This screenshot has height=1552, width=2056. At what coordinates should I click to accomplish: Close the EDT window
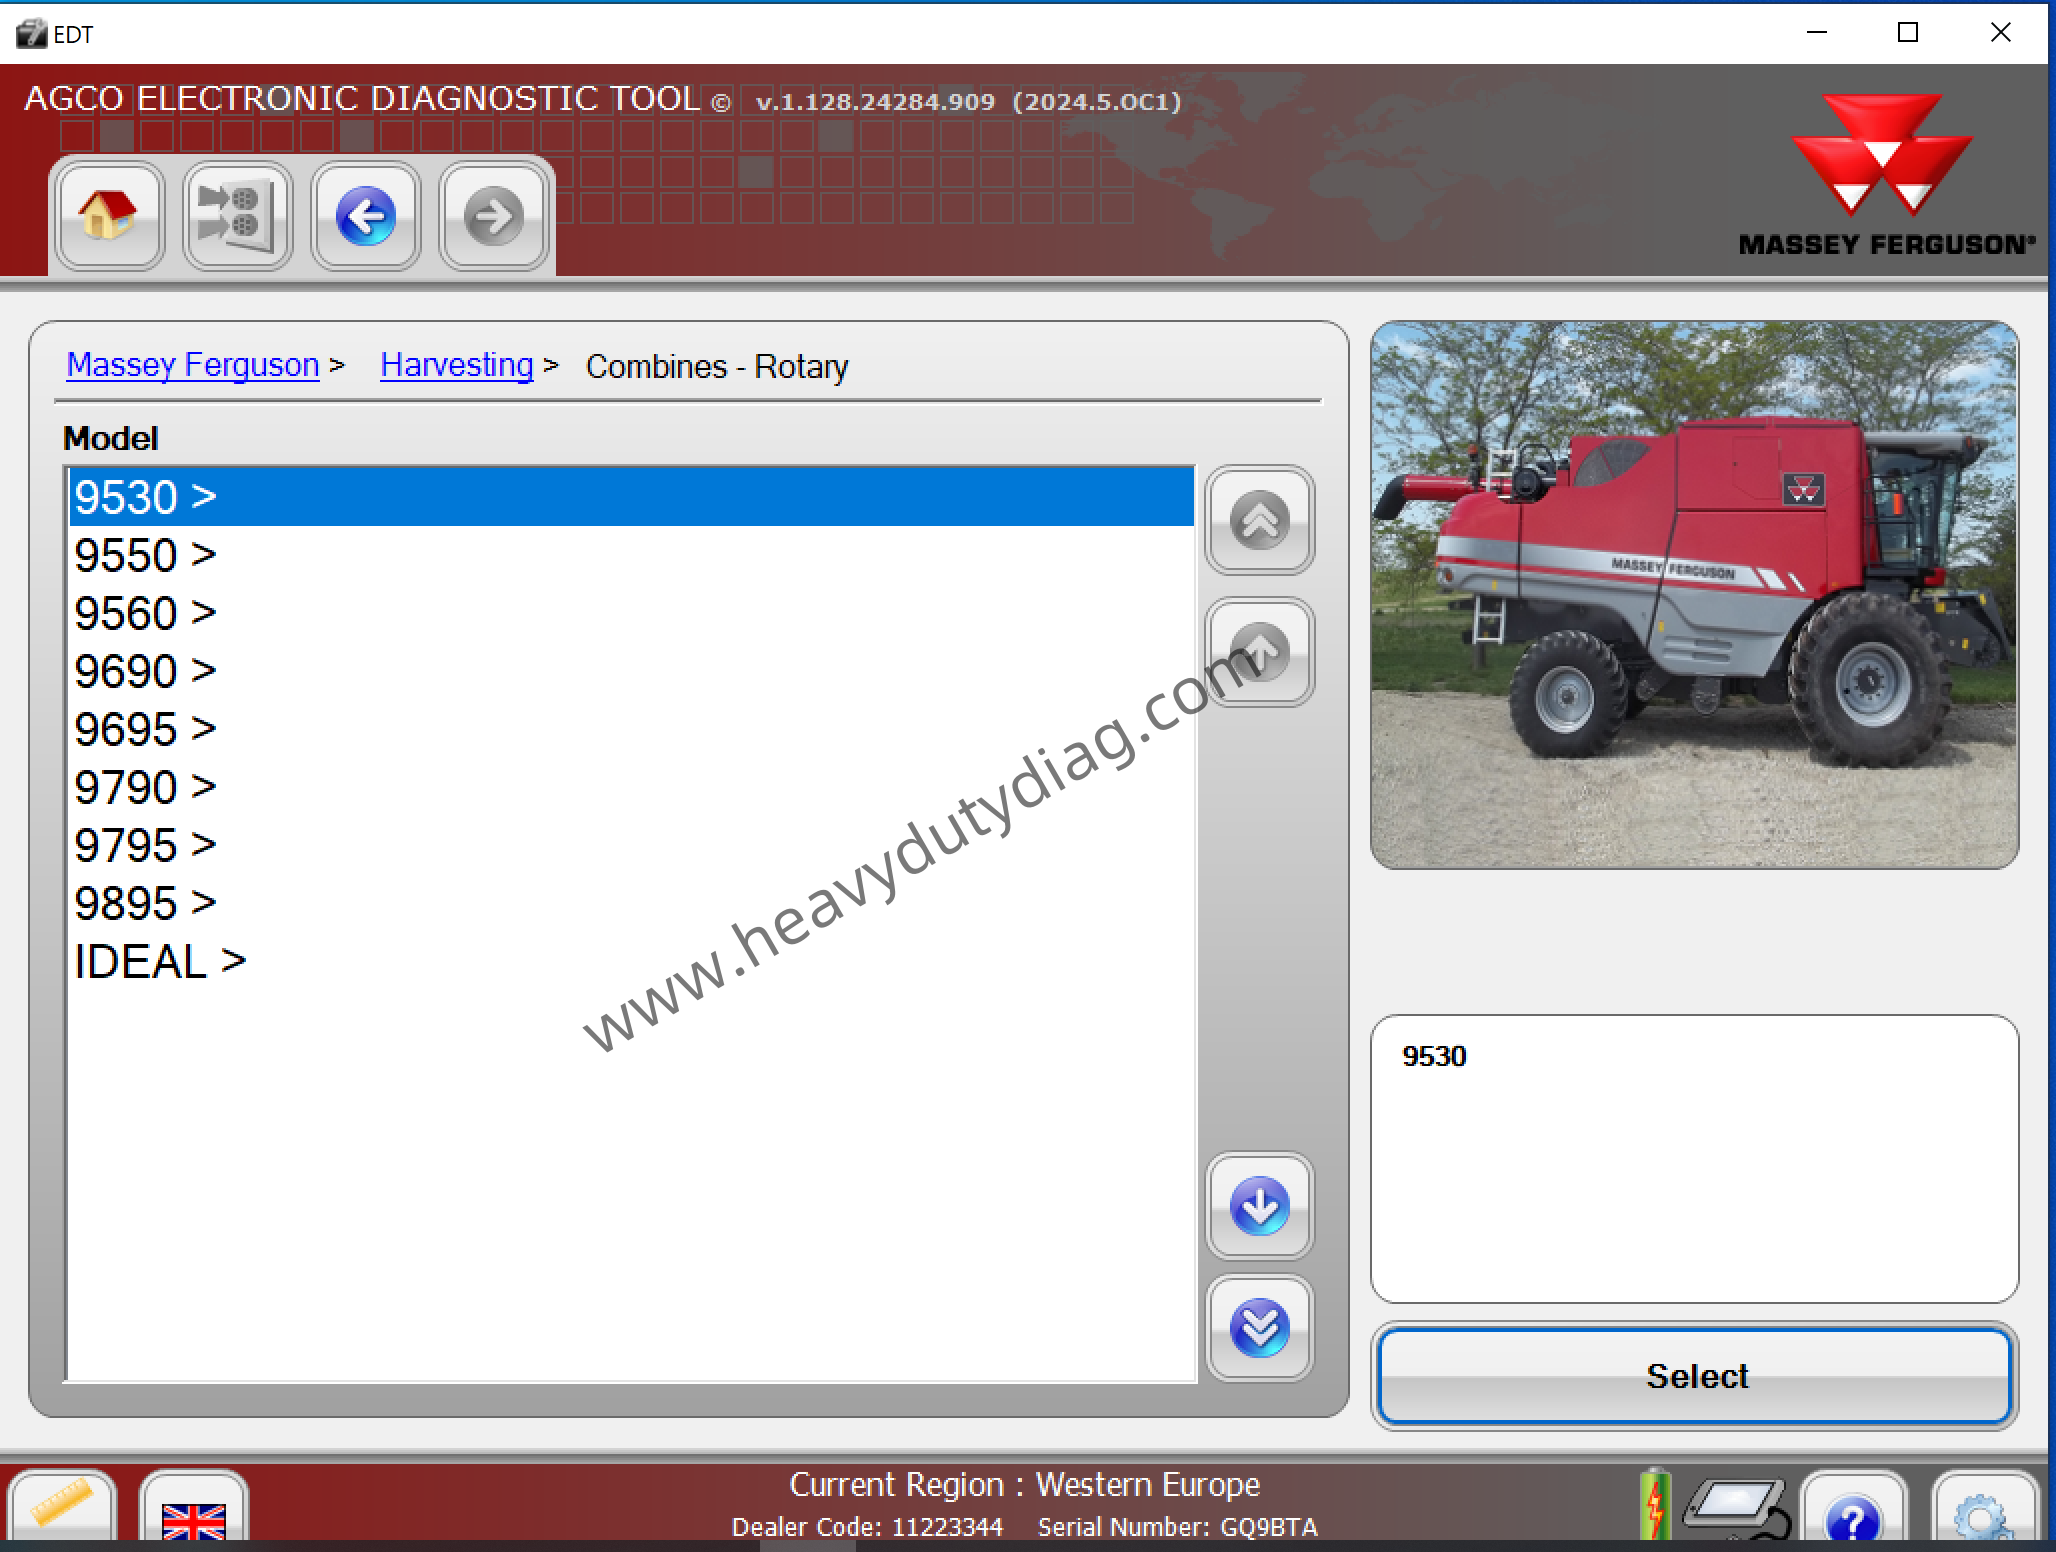[x=2000, y=33]
